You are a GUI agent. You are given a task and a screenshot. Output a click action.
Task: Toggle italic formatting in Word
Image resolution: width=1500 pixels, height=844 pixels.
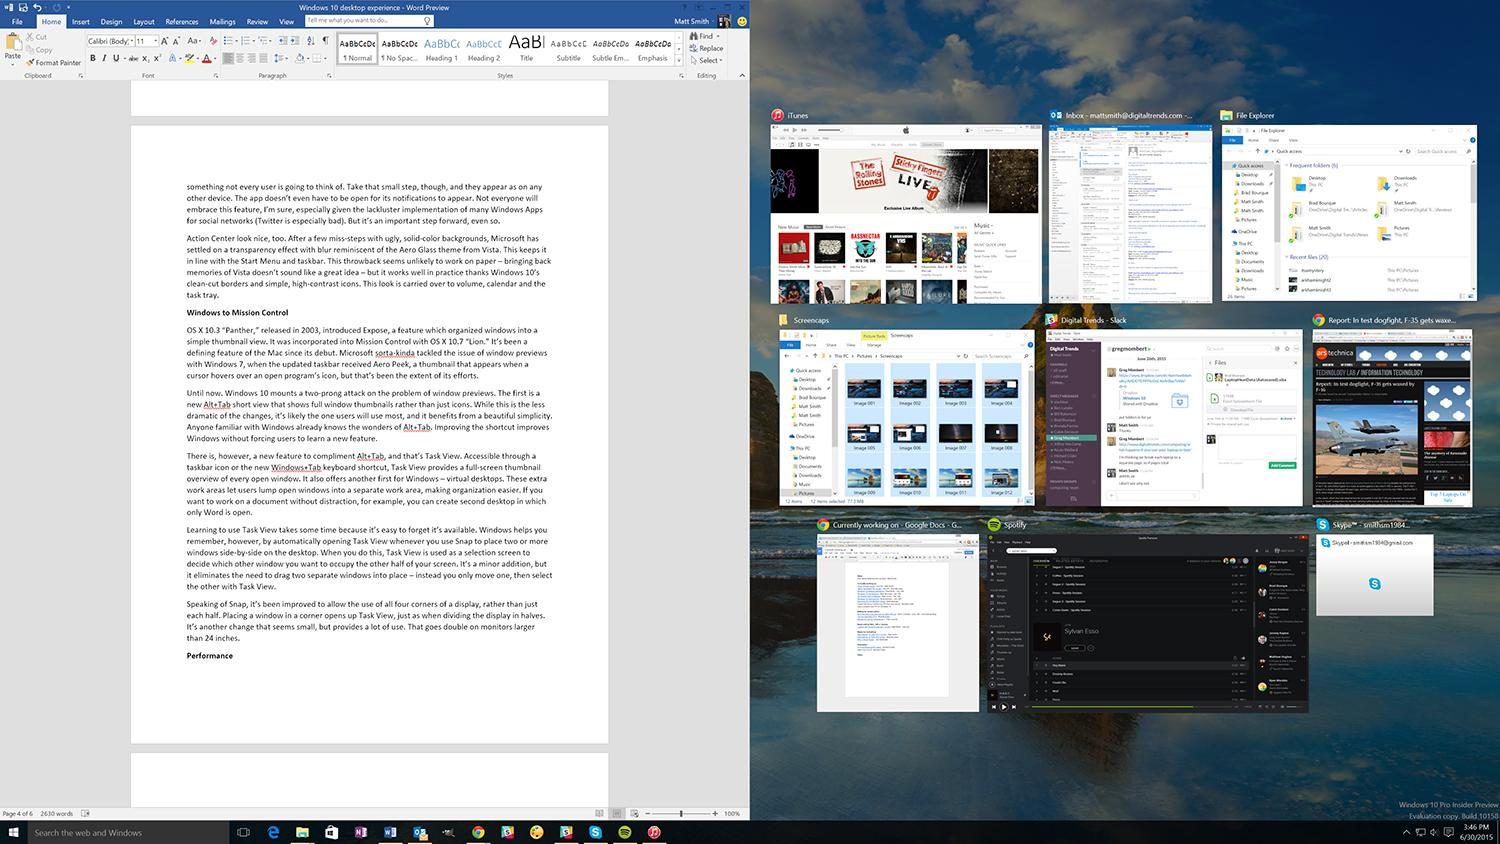pos(104,58)
